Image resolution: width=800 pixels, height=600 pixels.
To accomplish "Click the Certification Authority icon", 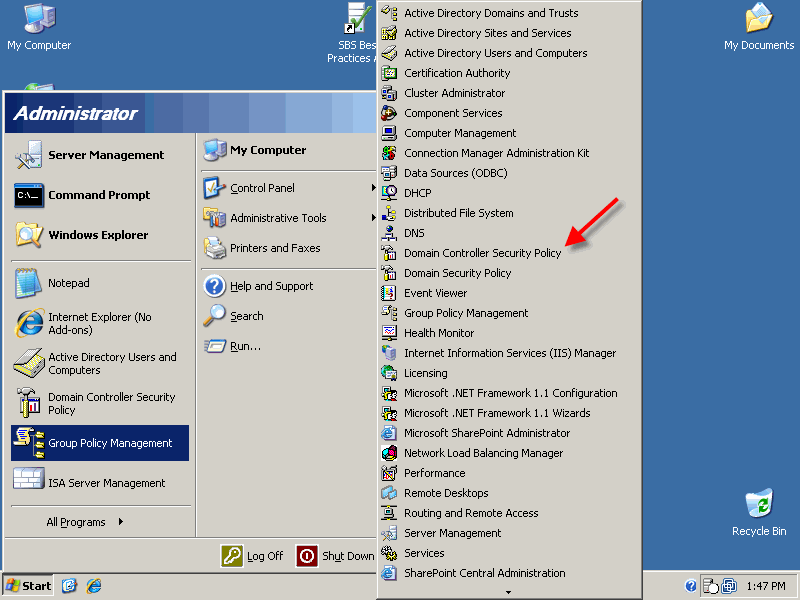I will tap(389, 73).
